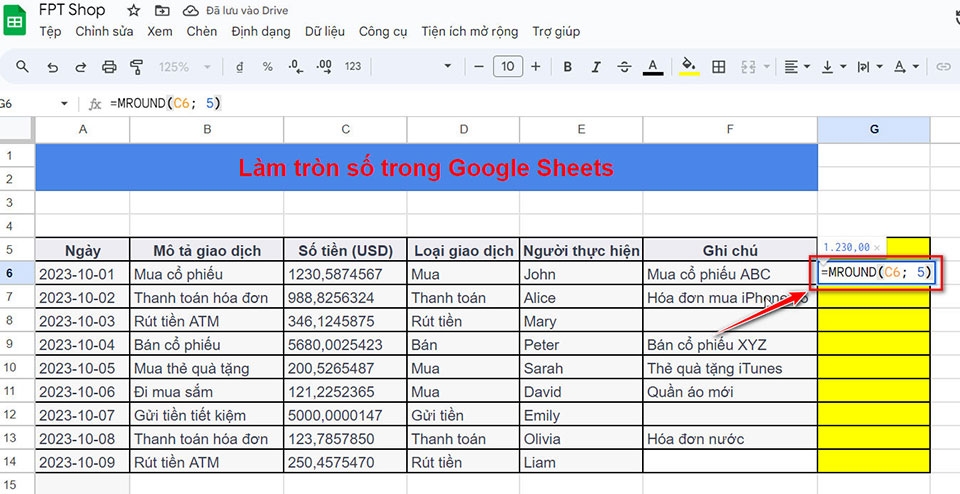
Task: Open the text wrapping dropdown
Action: point(870,67)
